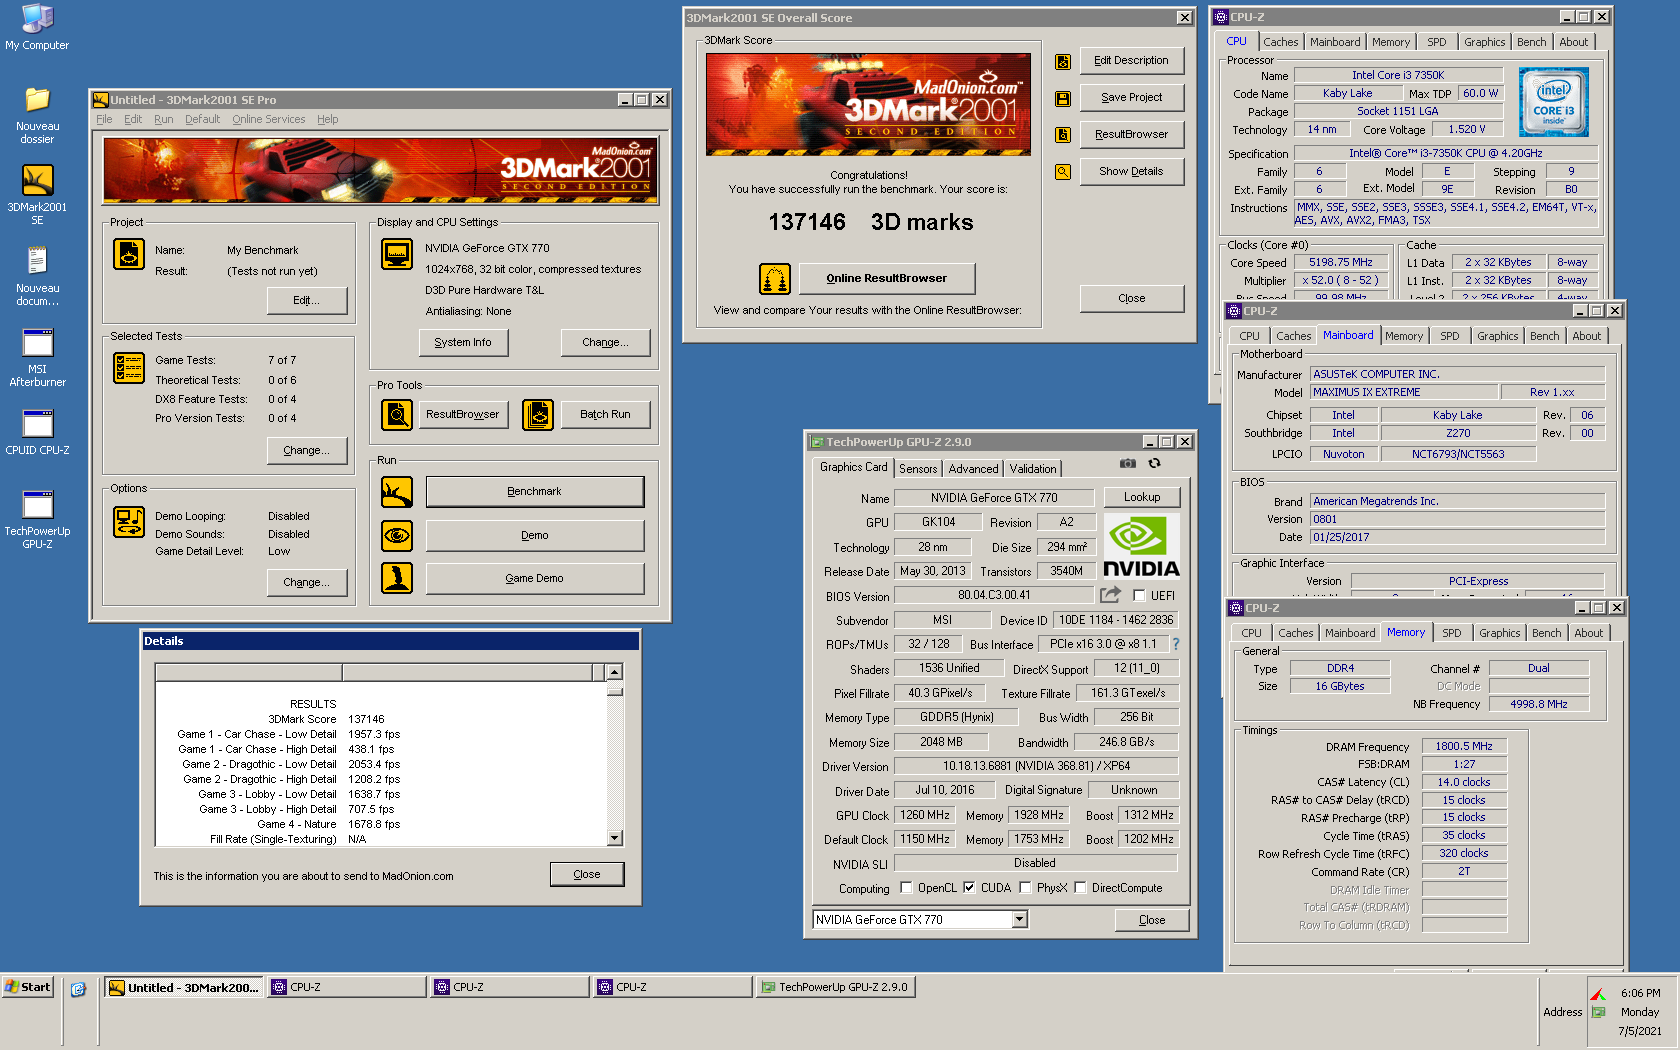The width and height of the screenshot is (1680, 1050).
Task: Click the bus interface question mark in GPU-Z
Action: pyautogui.click(x=1176, y=644)
